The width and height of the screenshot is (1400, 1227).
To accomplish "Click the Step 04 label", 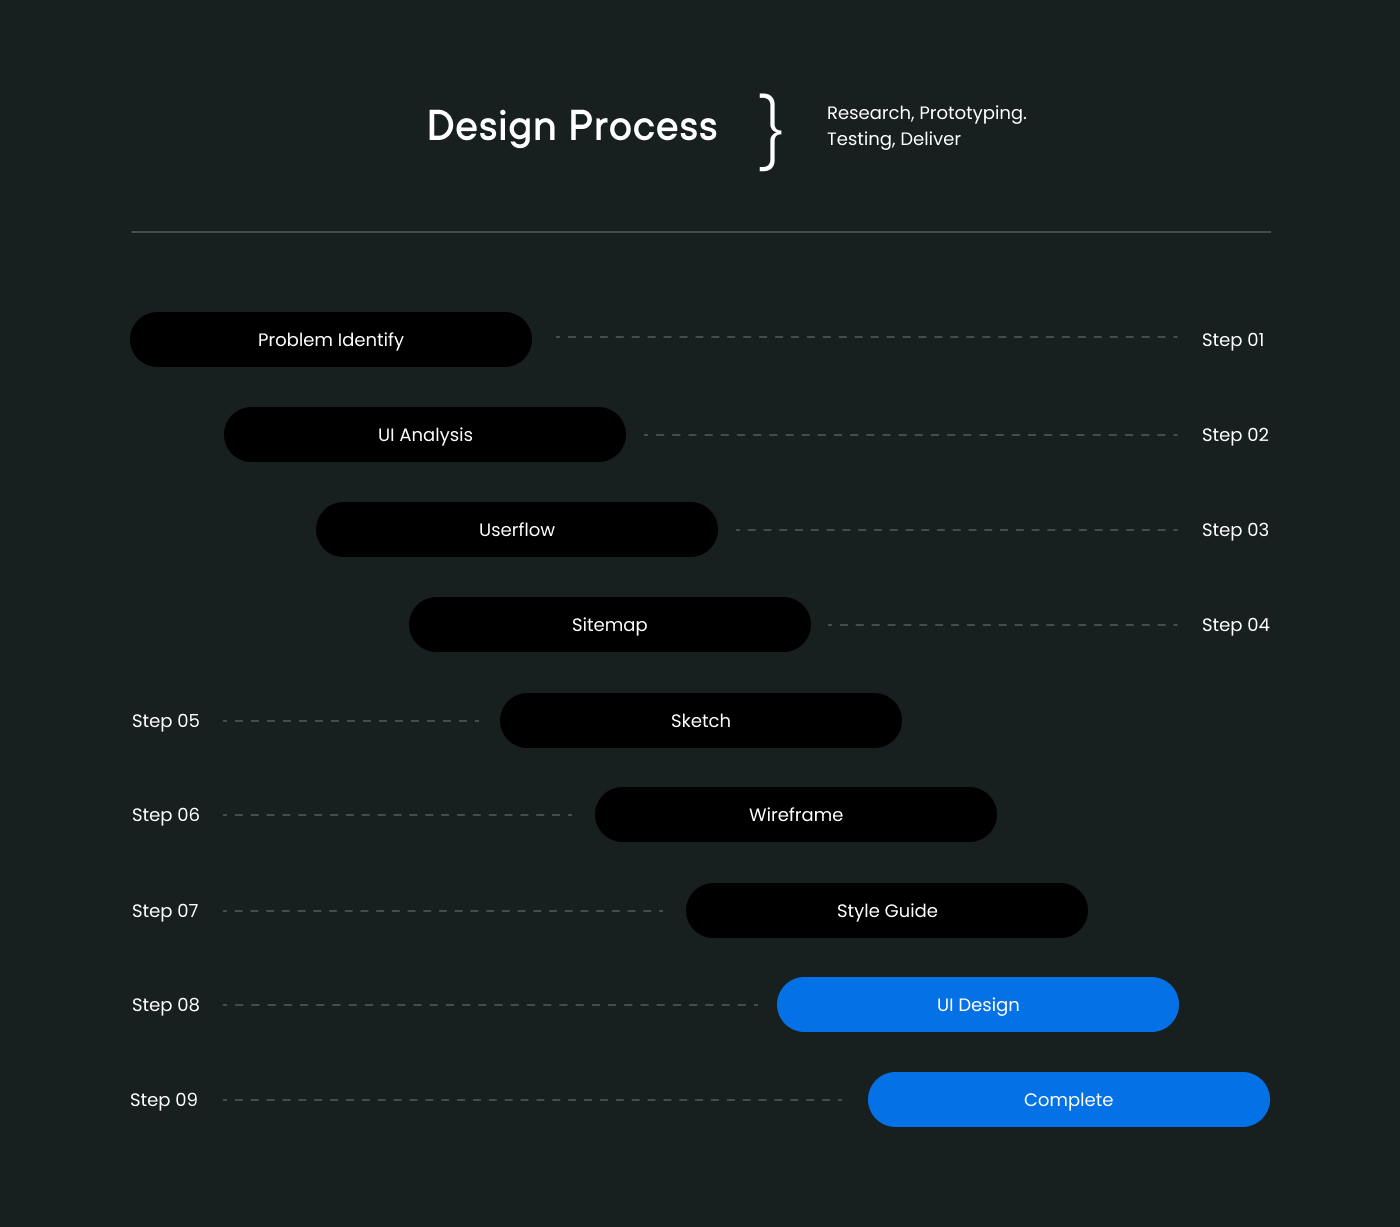I will coord(1235,625).
